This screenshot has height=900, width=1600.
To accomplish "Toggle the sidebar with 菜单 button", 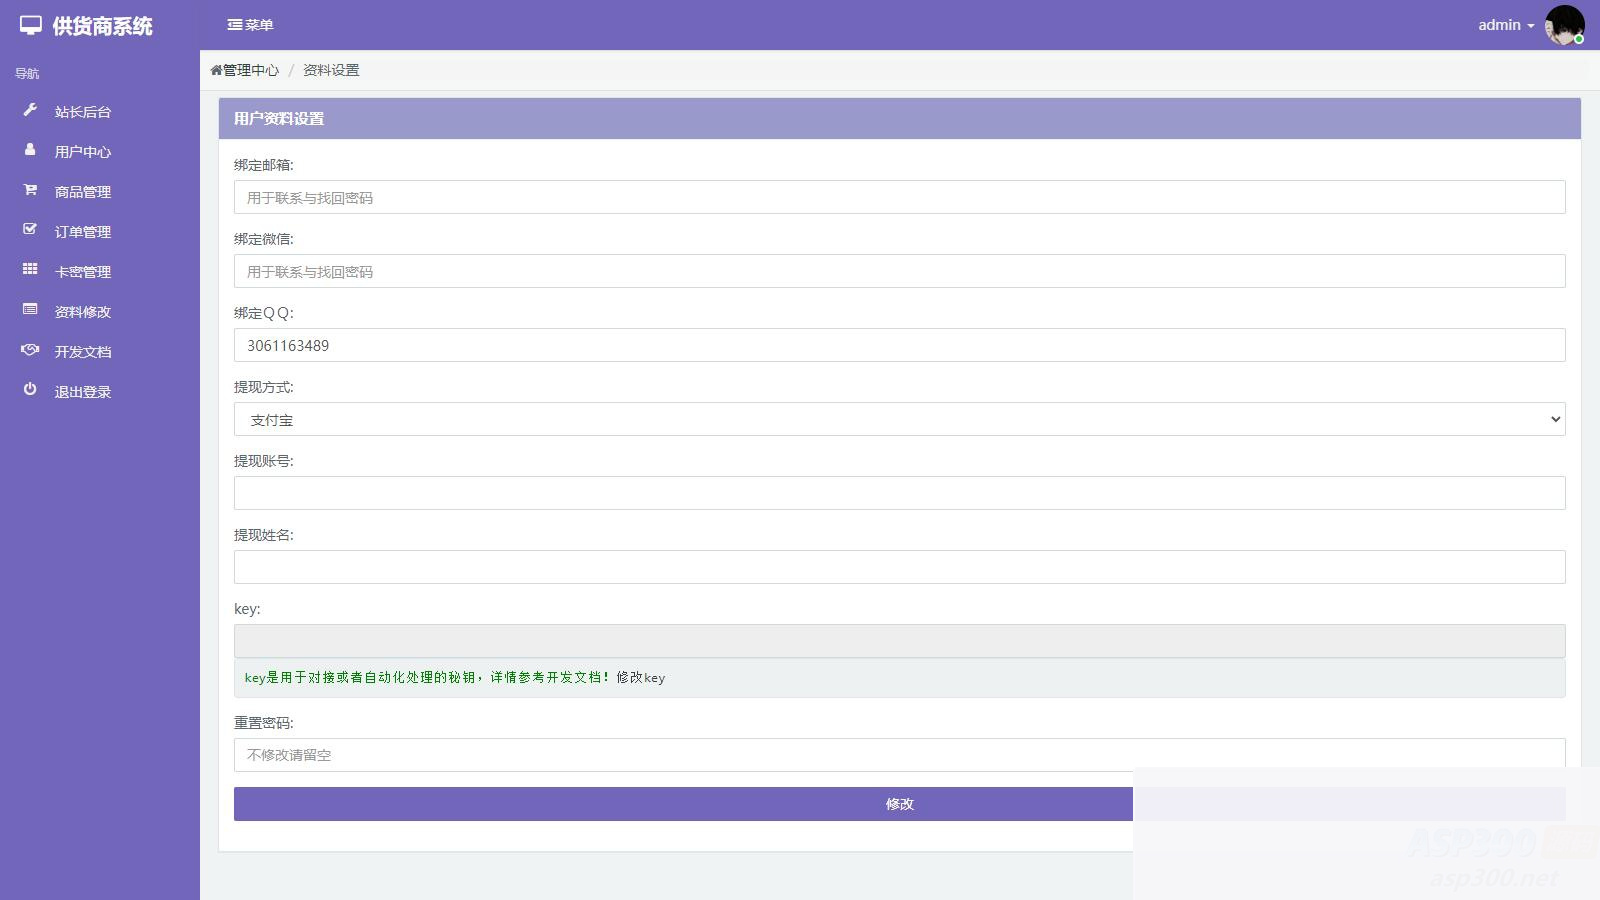I will tap(250, 25).
